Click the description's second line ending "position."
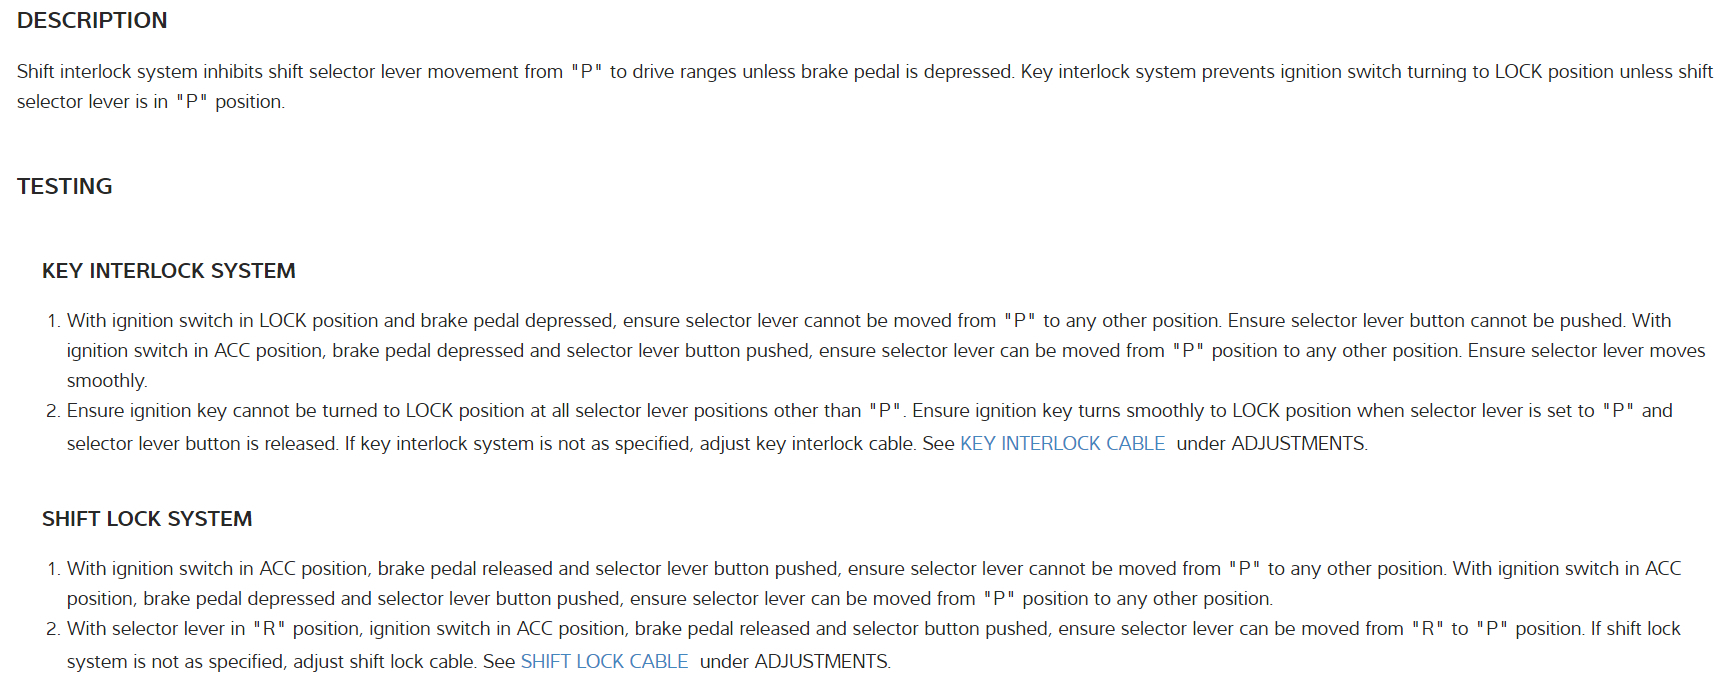 150,102
